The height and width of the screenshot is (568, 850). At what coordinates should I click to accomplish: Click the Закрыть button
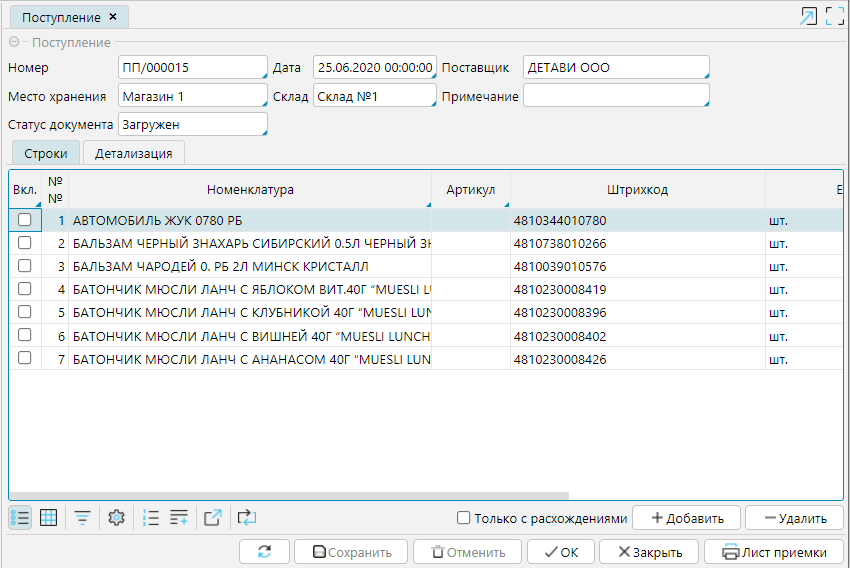(x=649, y=552)
